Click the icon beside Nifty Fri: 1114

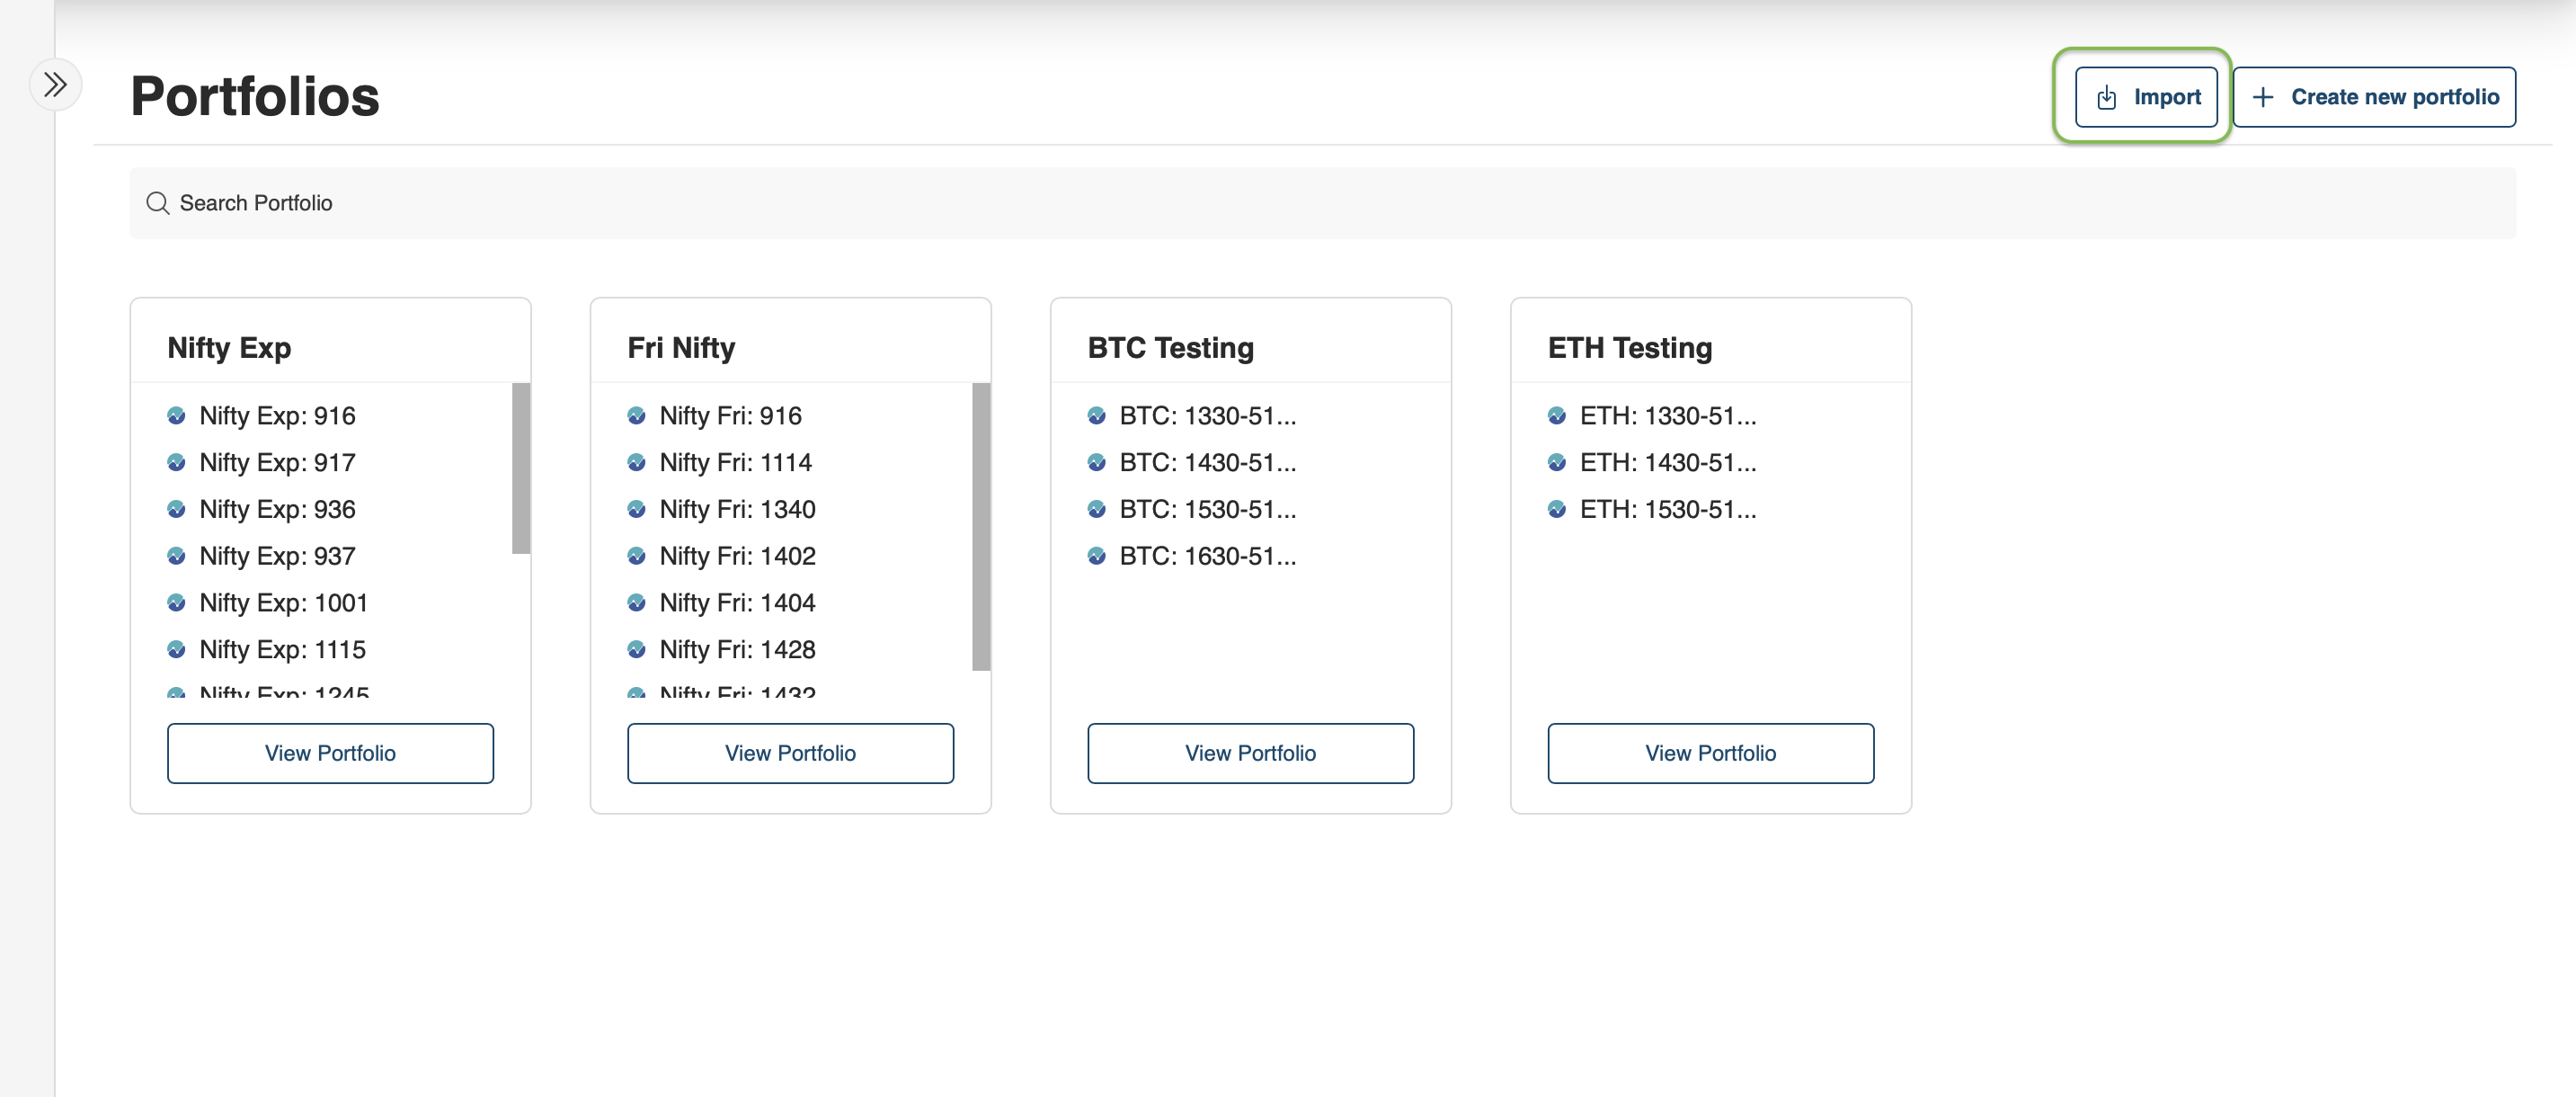tap(636, 463)
